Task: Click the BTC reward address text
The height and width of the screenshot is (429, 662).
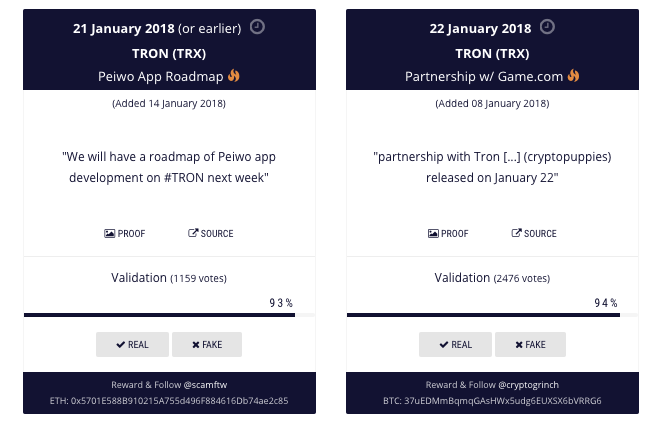Action: click(492, 401)
